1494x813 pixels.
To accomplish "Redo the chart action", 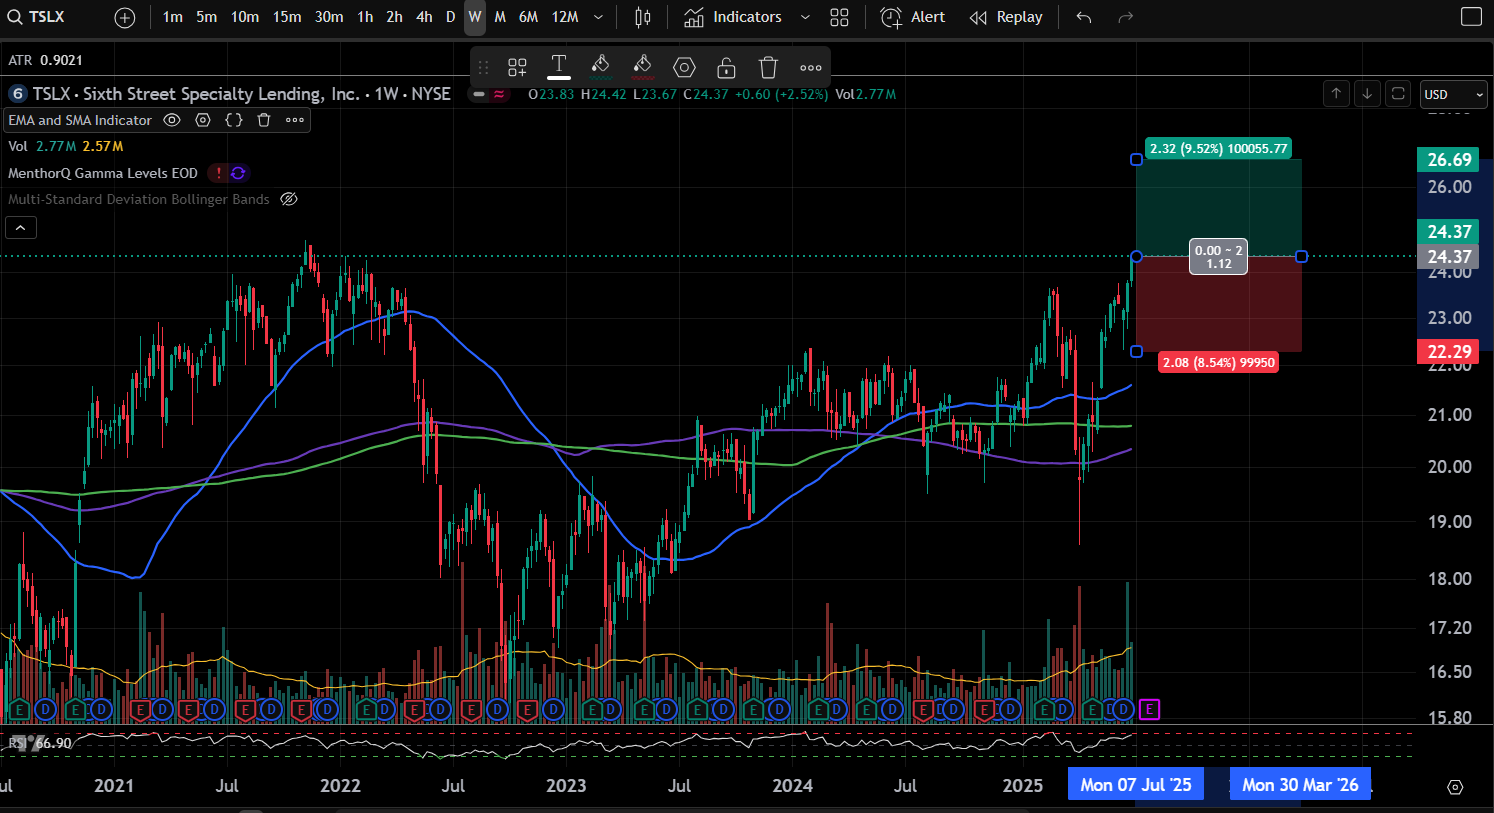I will click(x=1126, y=17).
